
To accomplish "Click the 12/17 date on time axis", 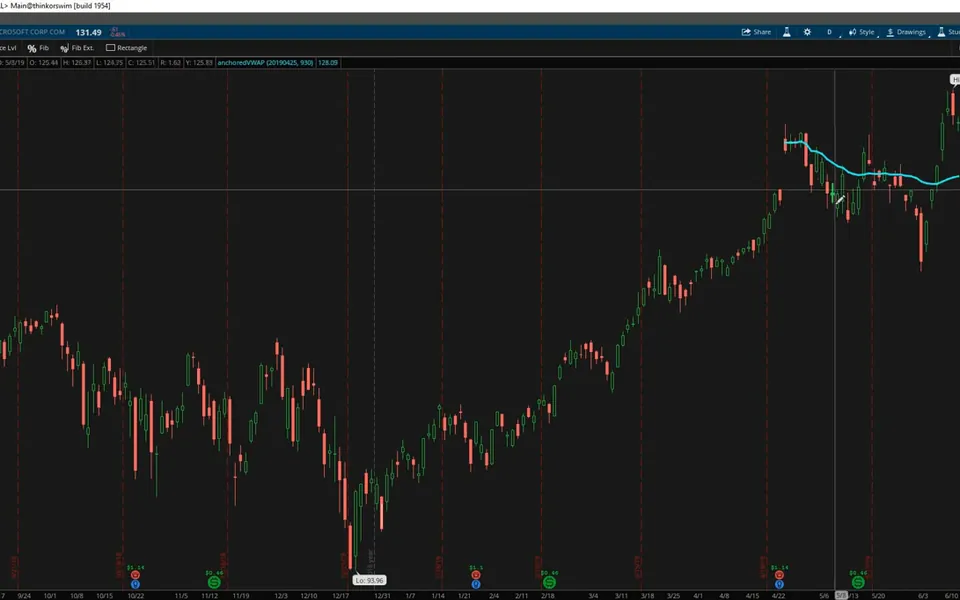I will click(x=341, y=596).
